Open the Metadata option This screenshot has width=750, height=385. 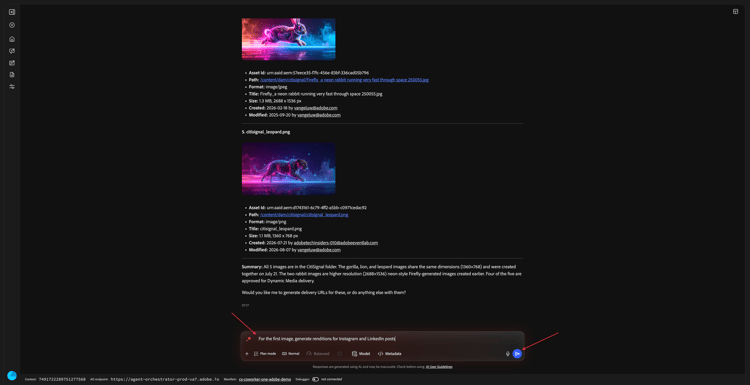tap(389, 354)
